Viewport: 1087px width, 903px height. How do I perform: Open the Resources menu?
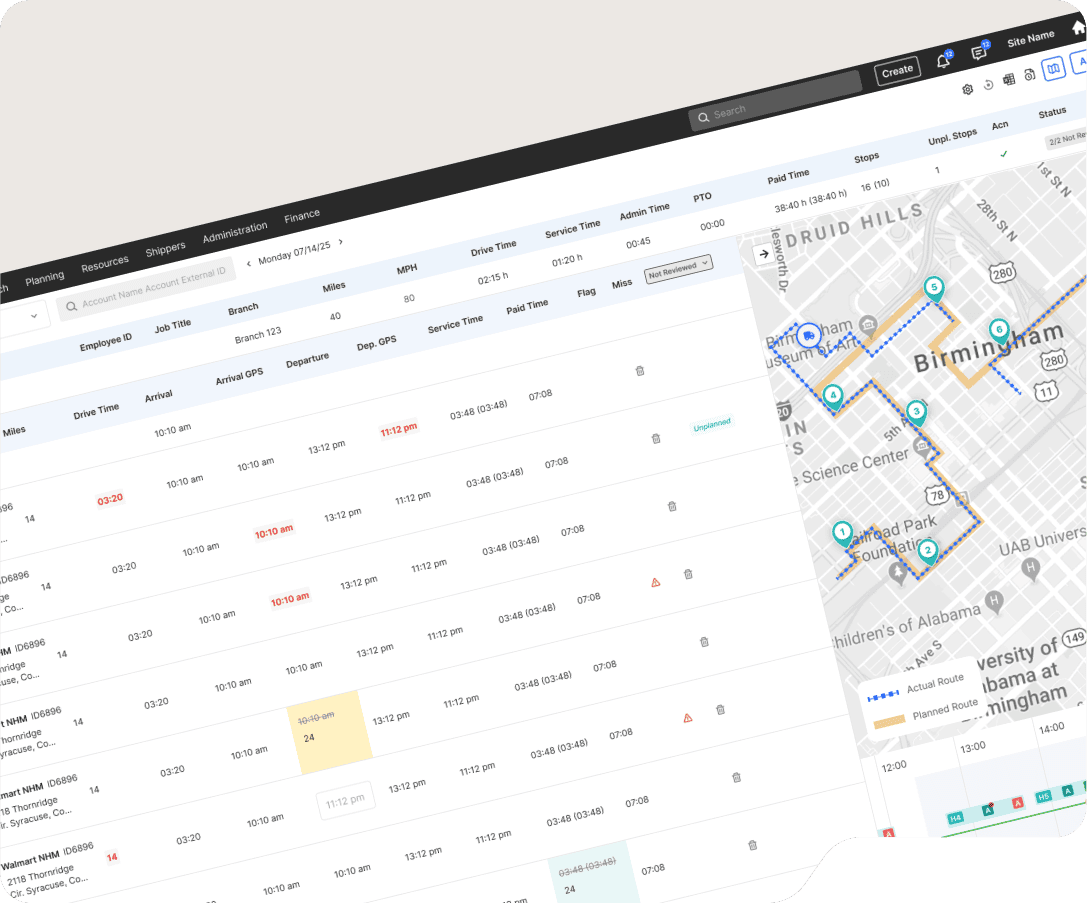pos(105,264)
